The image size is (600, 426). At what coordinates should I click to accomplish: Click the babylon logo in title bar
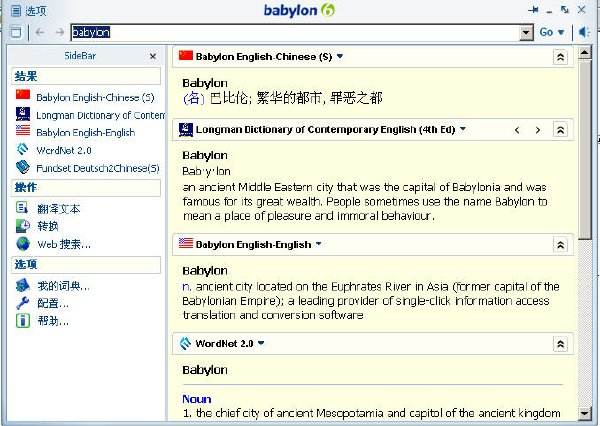pos(299,10)
